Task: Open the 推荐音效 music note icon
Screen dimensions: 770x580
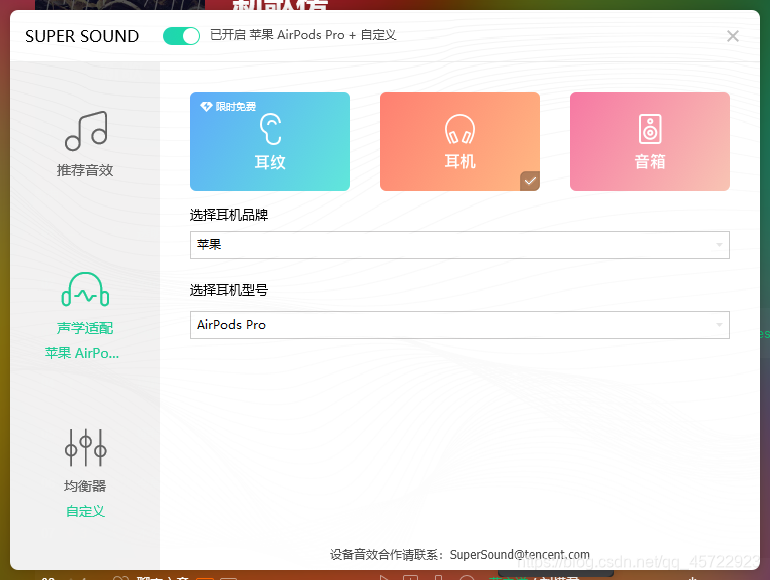Action: pyautogui.click(x=86, y=131)
